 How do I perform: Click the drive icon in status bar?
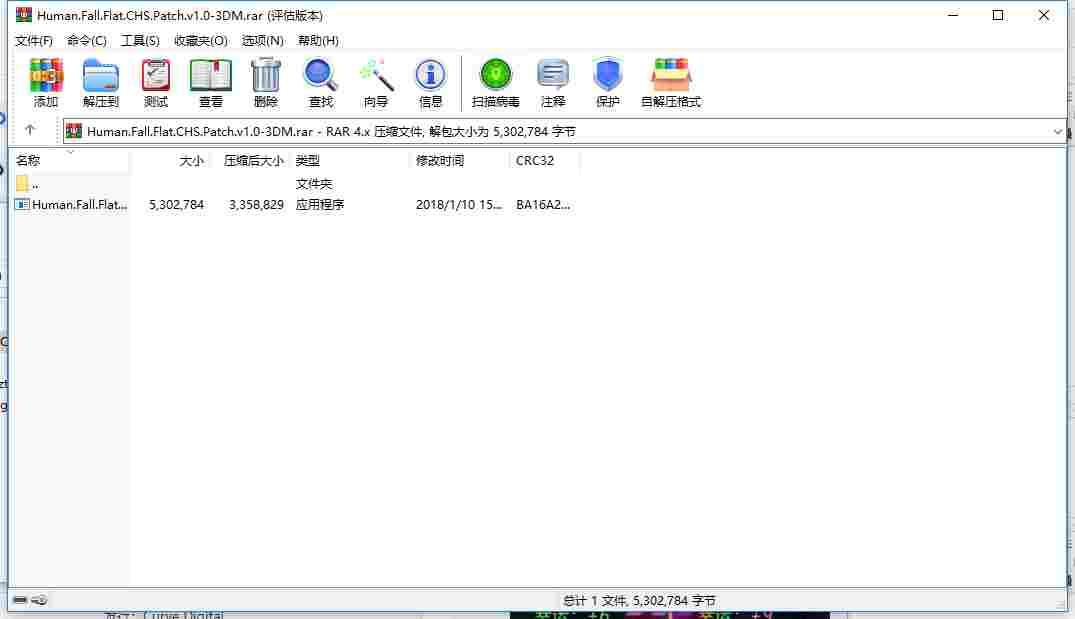tap(20, 600)
